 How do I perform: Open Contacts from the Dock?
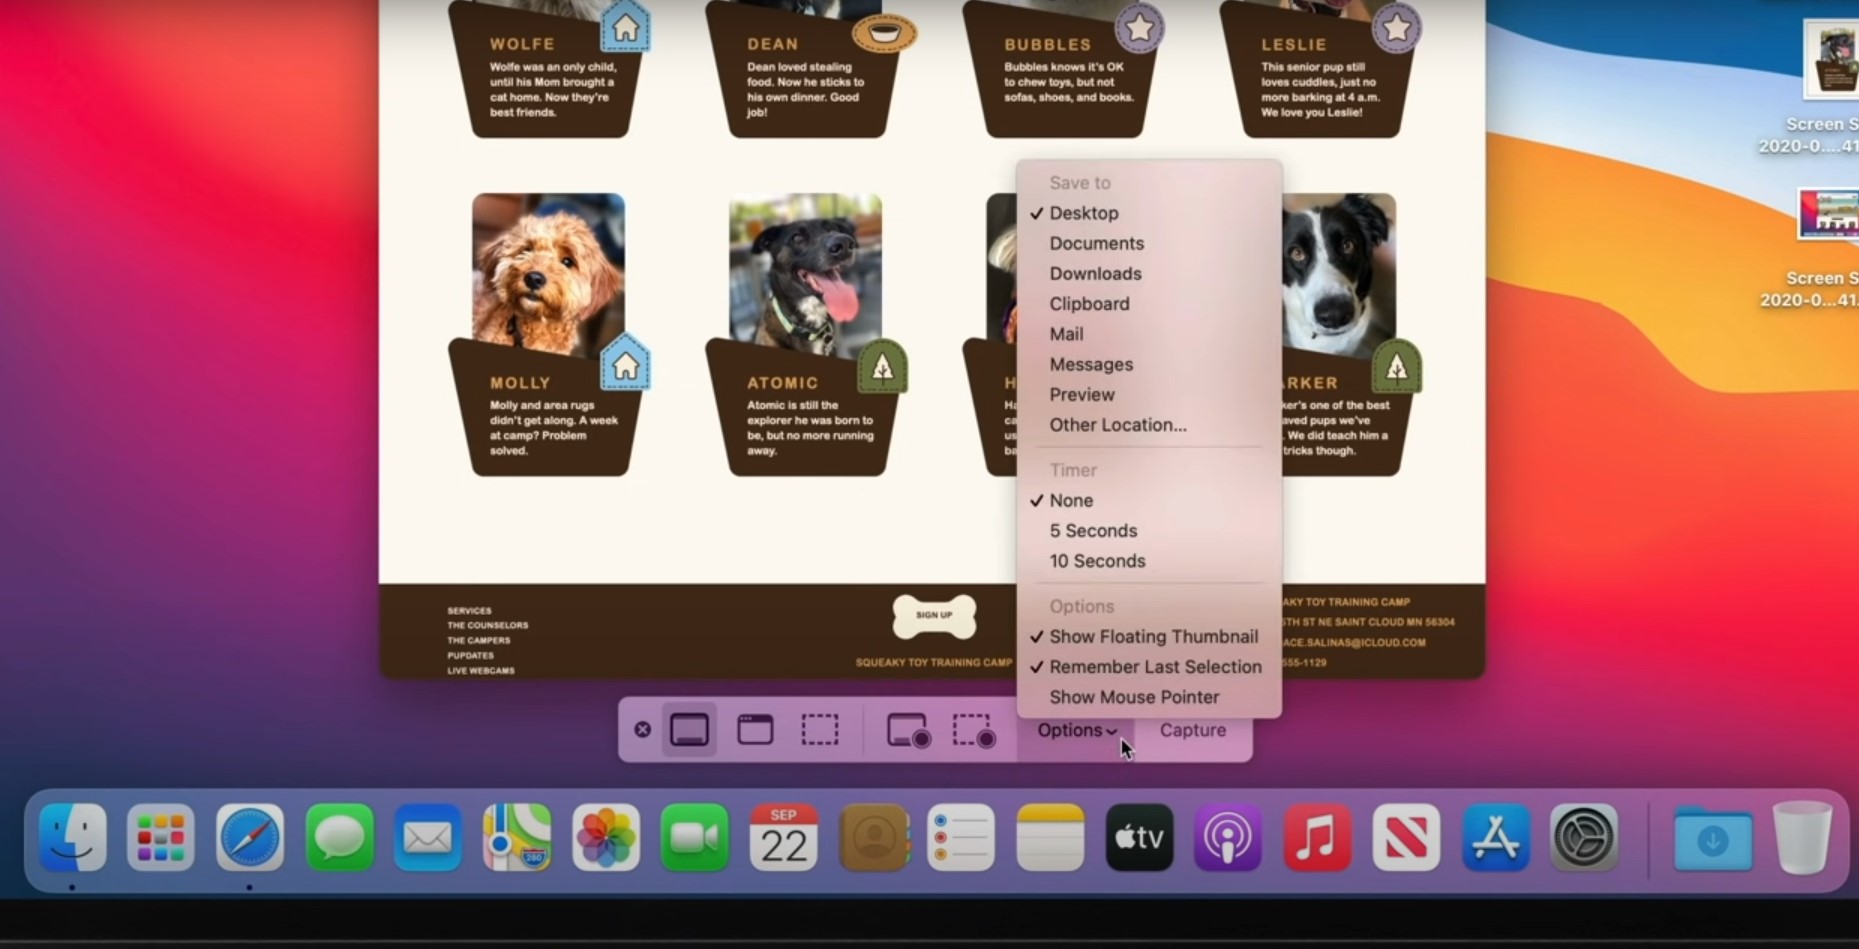pos(873,837)
